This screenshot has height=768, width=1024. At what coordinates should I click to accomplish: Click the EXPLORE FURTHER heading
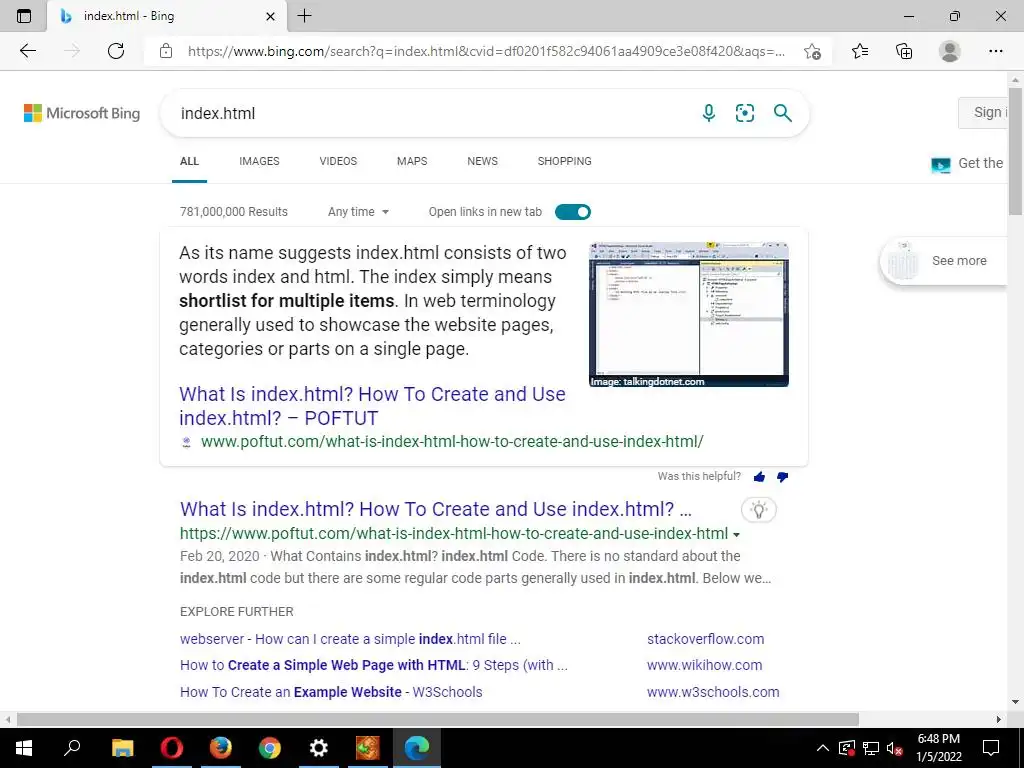coord(236,612)
